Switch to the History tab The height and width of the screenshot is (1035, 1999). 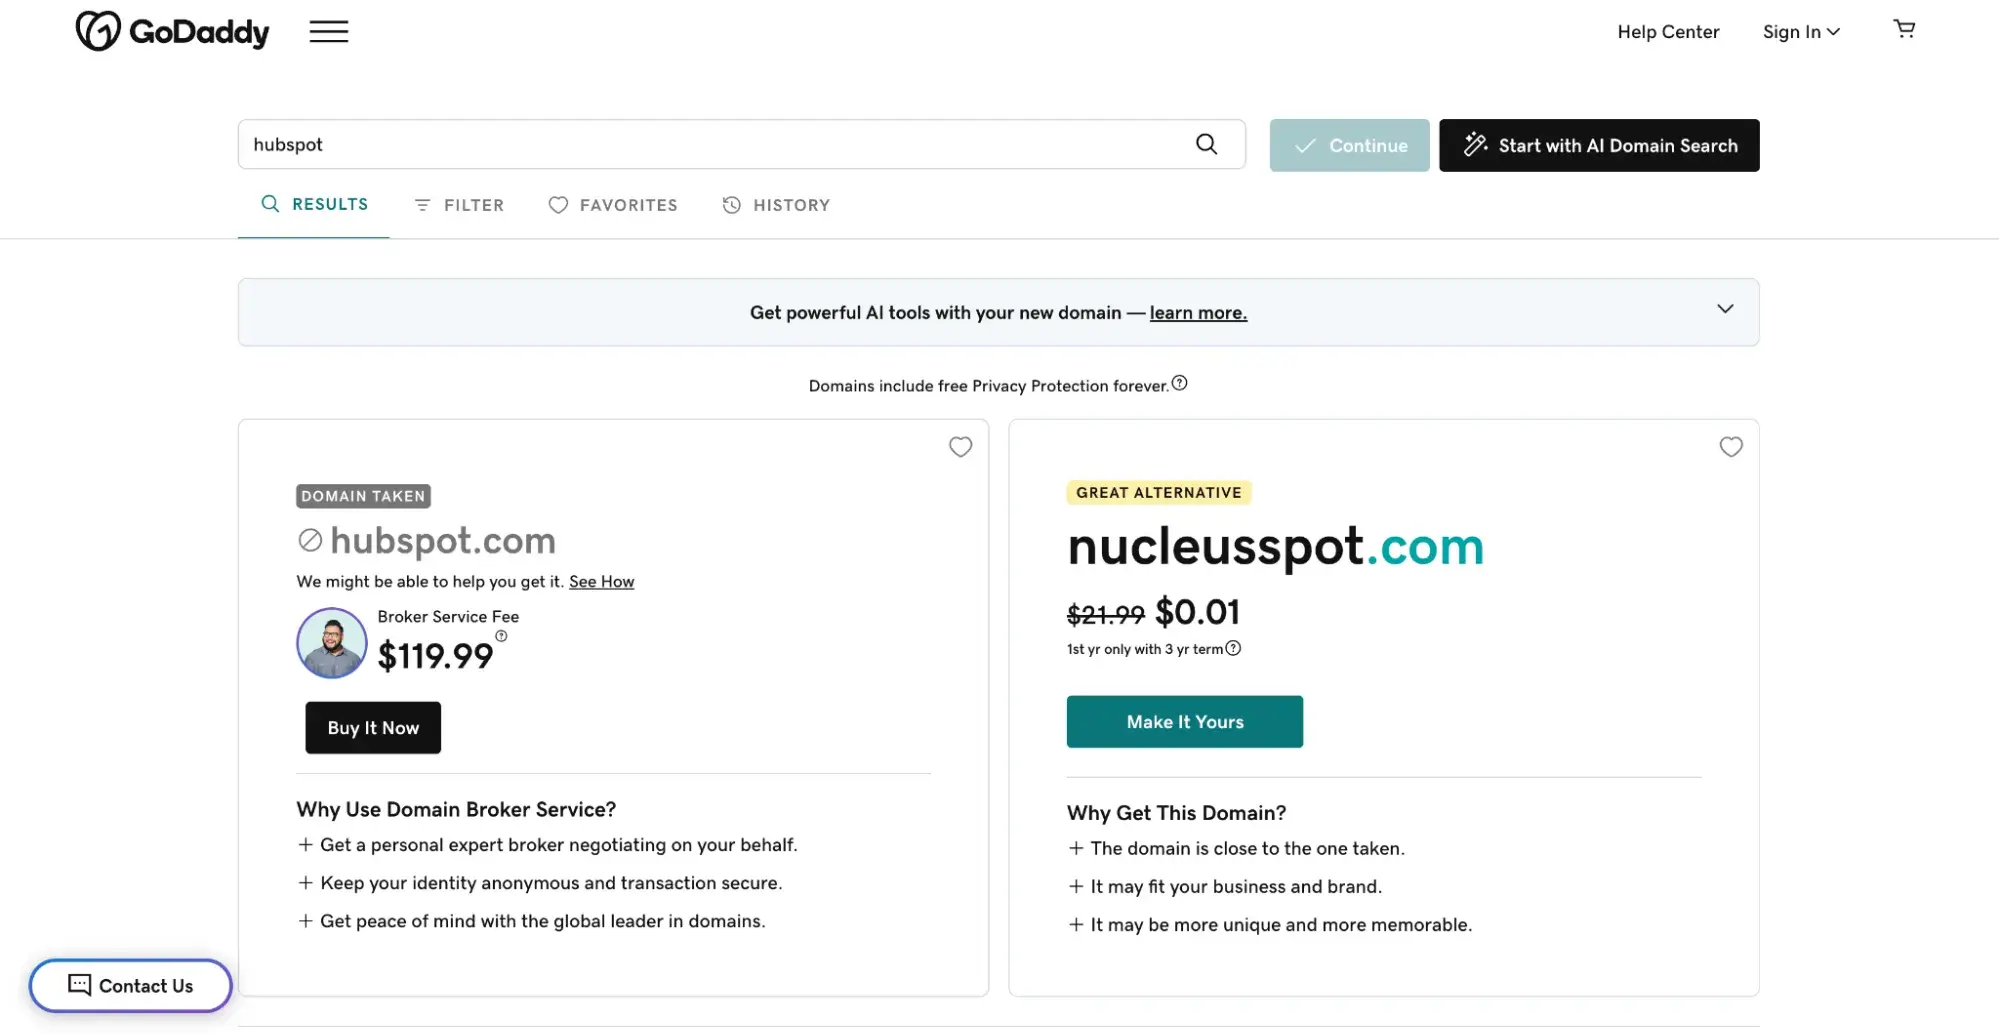(776, 205)
